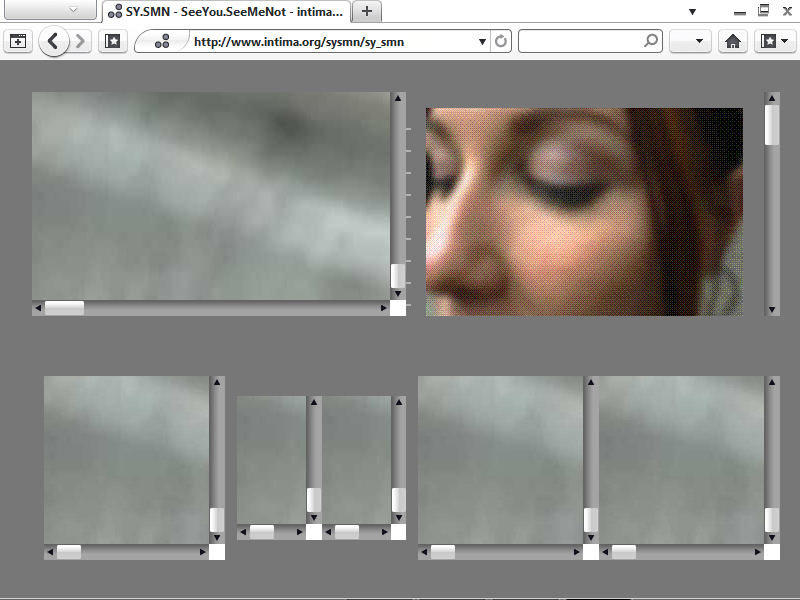This screenshot has height=600, width=800.
Task: Click the magnifier search icon
Action: pos(651,41)
